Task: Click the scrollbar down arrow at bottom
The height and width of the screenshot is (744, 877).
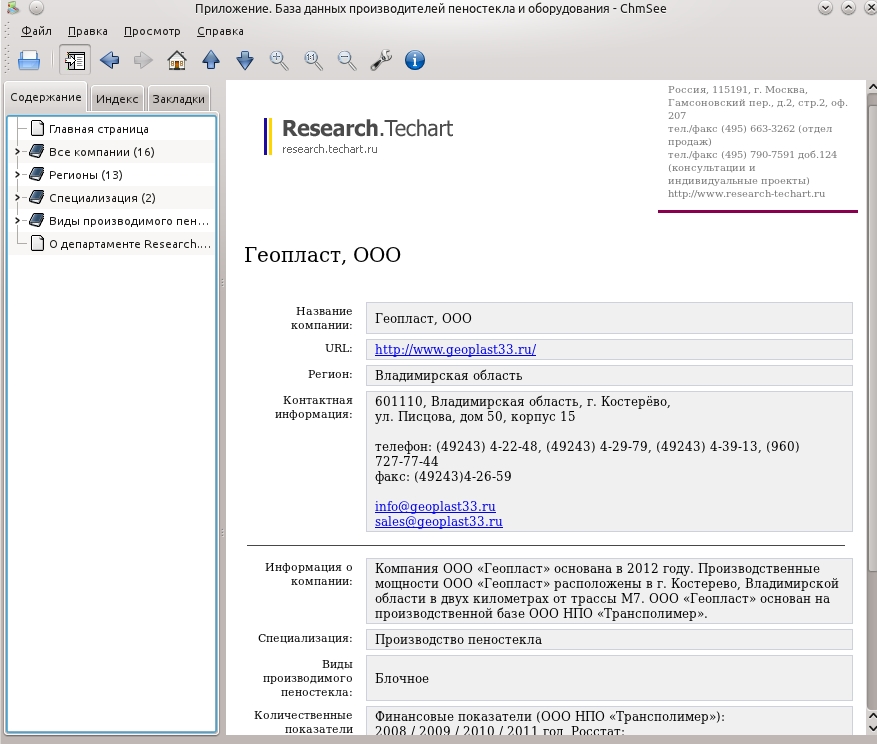Action: [872, 728]
